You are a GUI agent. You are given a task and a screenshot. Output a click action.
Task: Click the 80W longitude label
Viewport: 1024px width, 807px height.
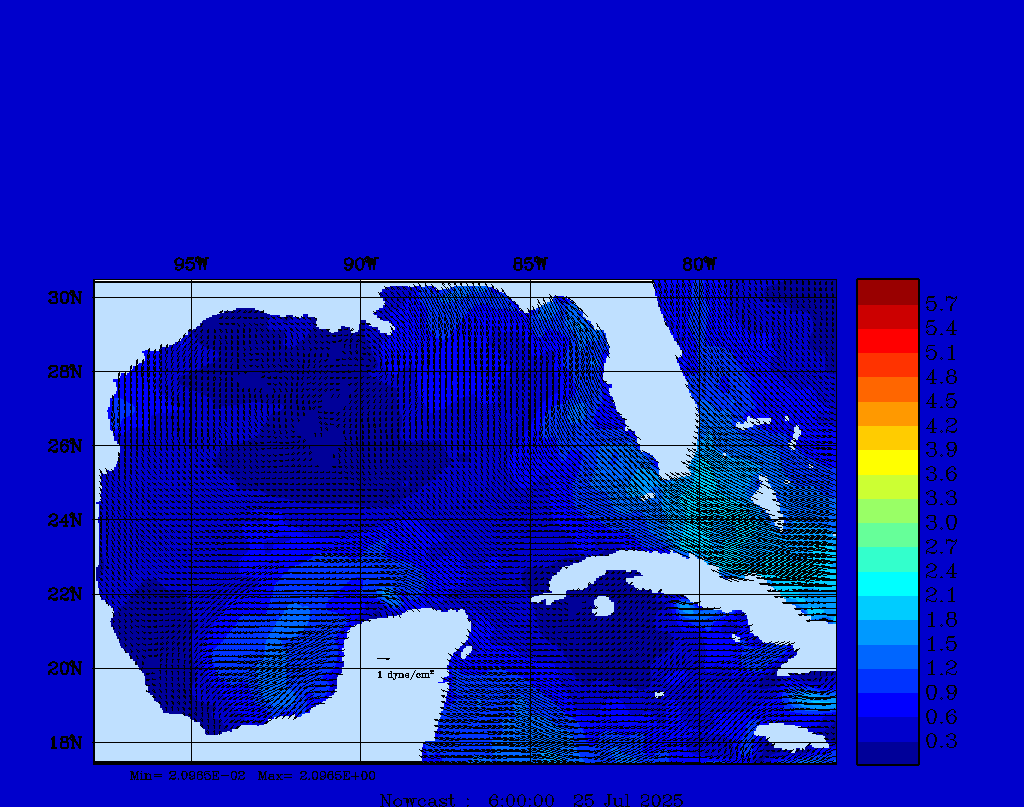[x=699, y=264]
